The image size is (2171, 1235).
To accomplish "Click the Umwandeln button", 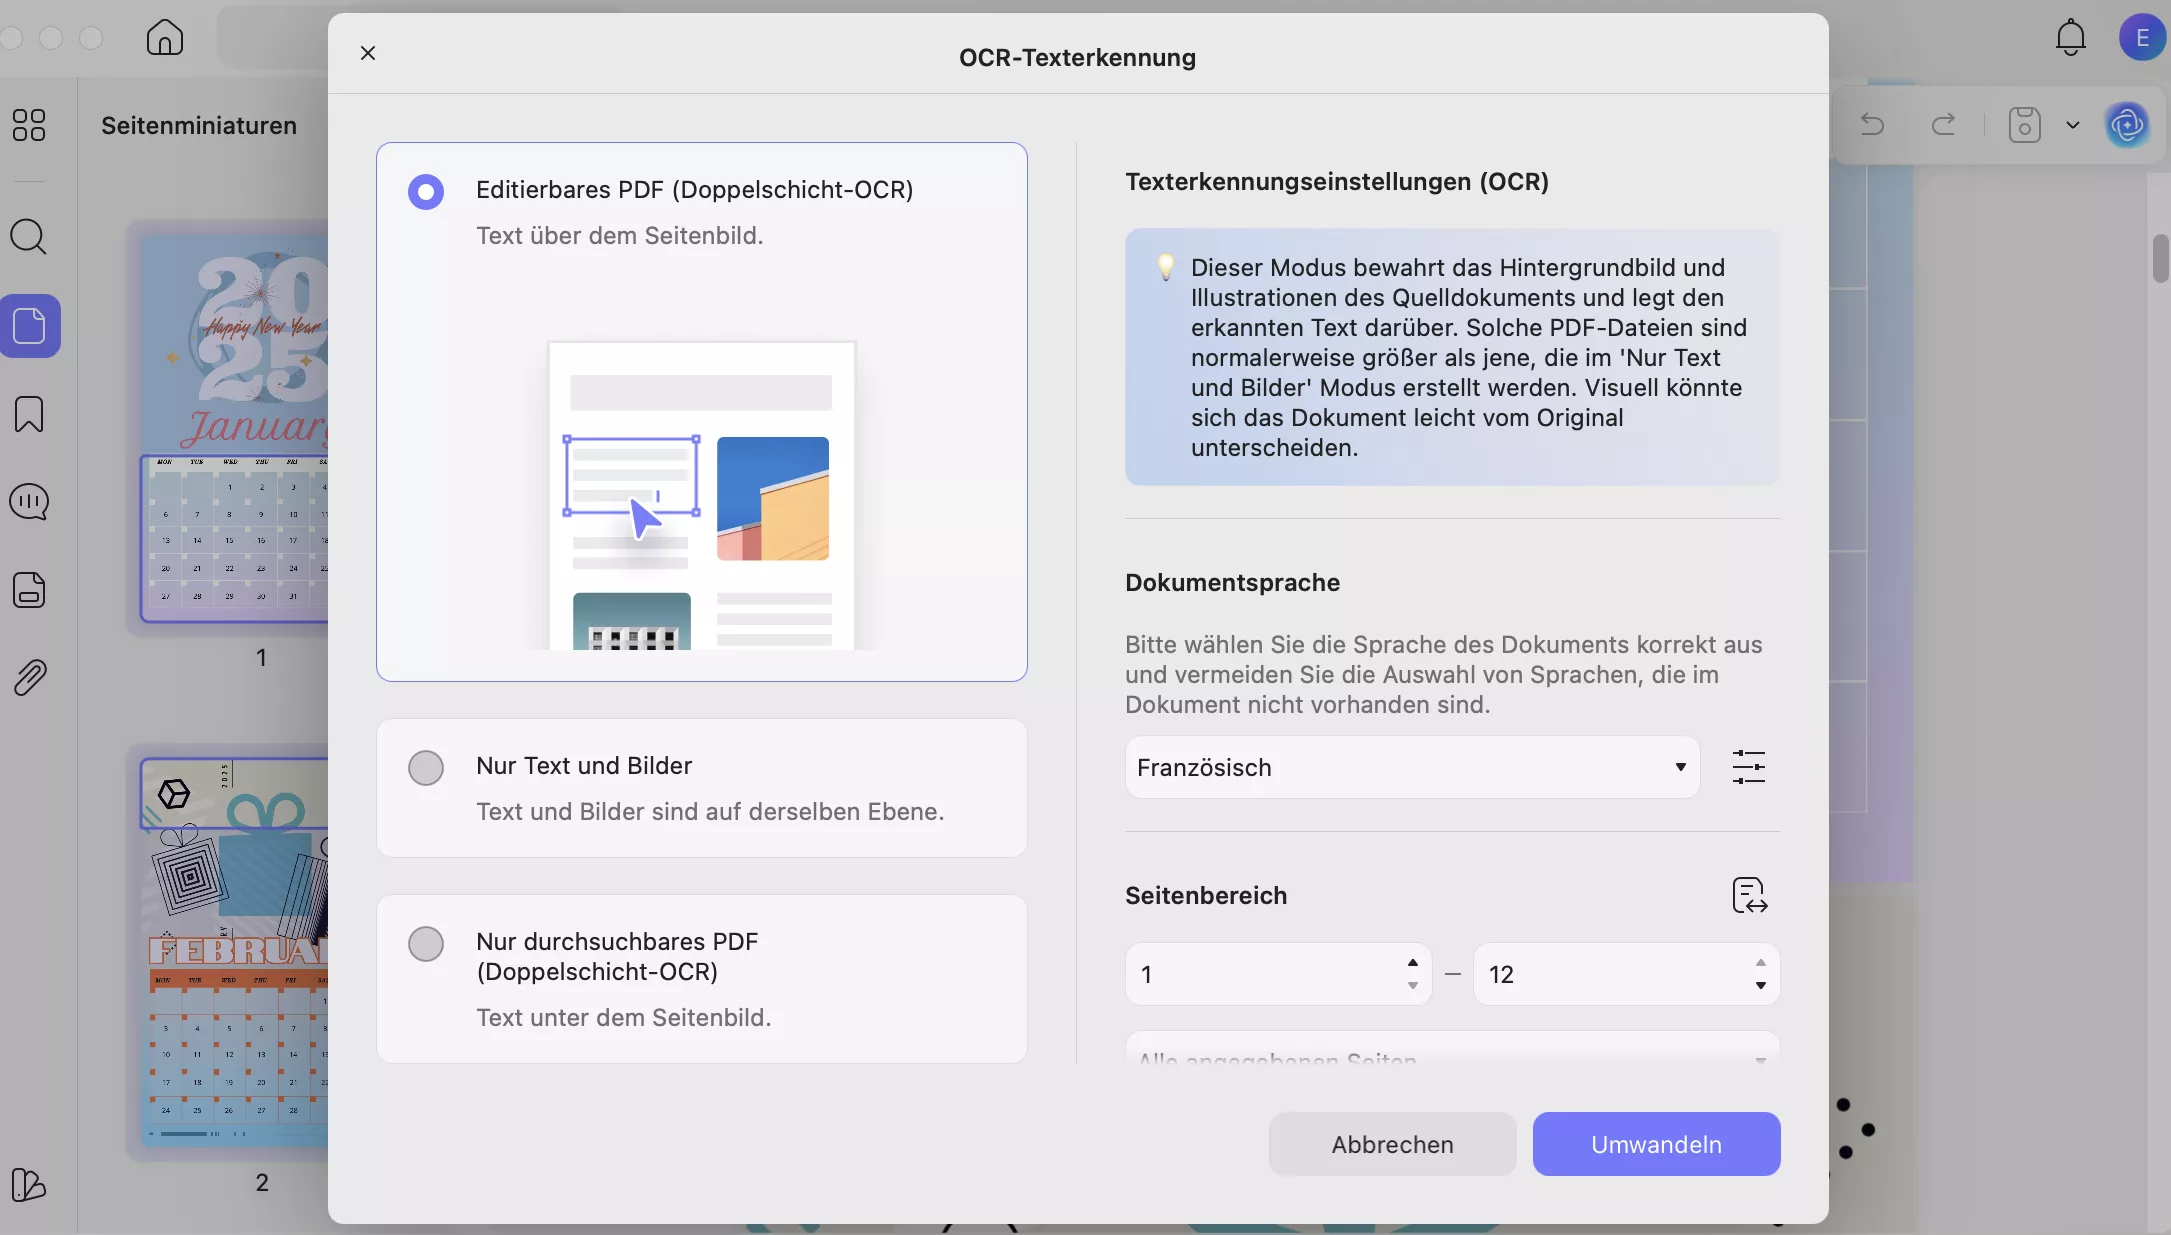I will pos(1656,1144).
